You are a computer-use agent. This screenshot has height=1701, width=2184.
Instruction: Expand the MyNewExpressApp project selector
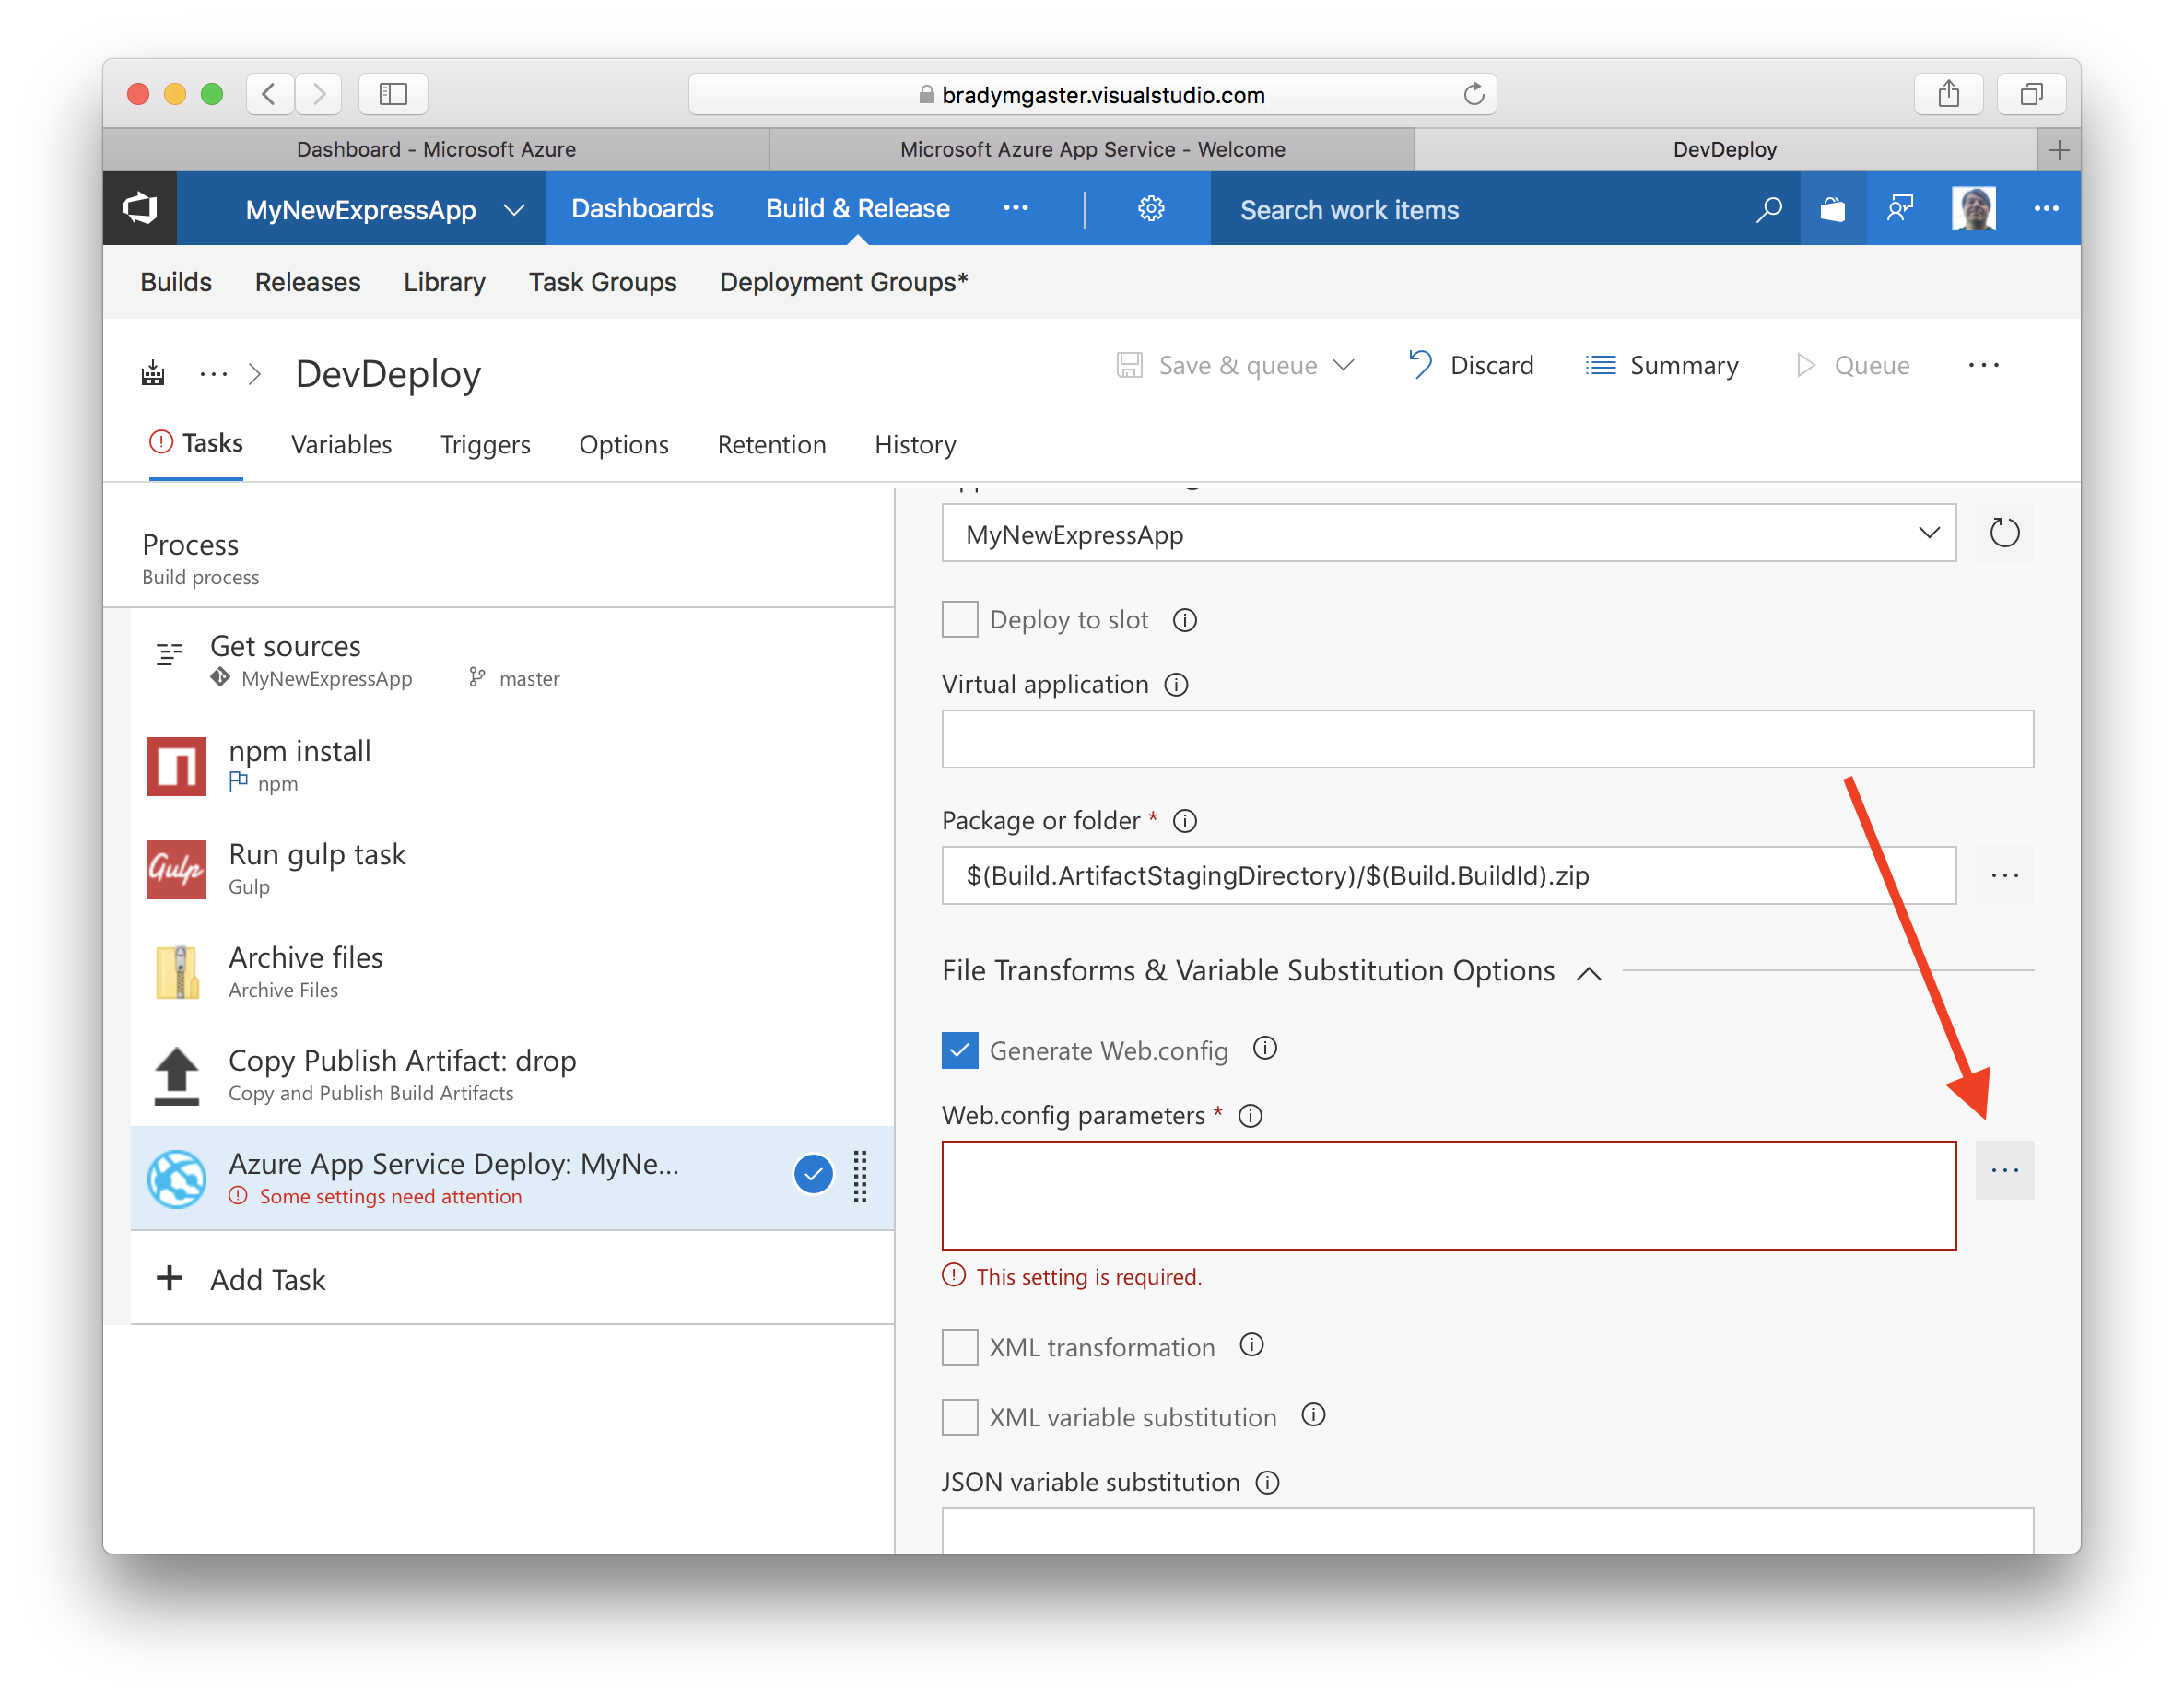(x=514, y=210)
